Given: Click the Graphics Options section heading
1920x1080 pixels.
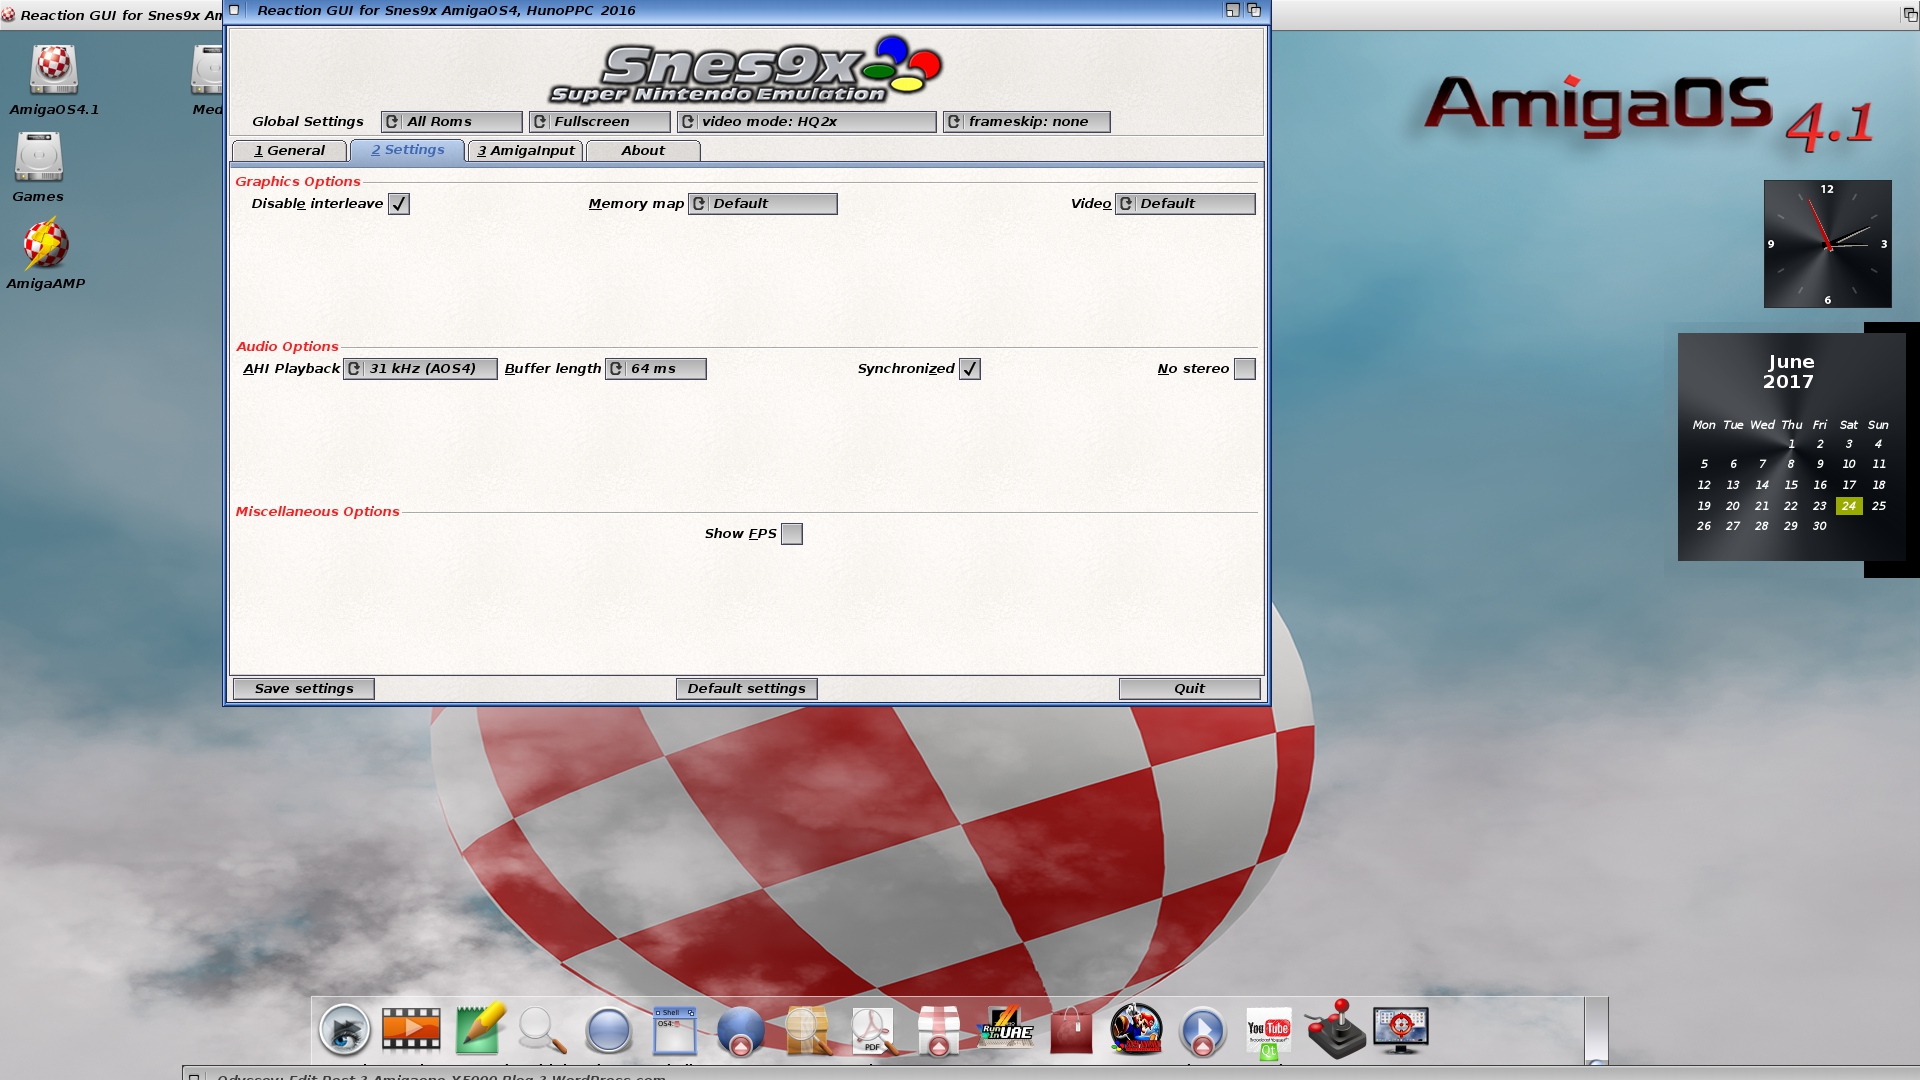Looking at the screenshot, I should (x=298, y=182).
